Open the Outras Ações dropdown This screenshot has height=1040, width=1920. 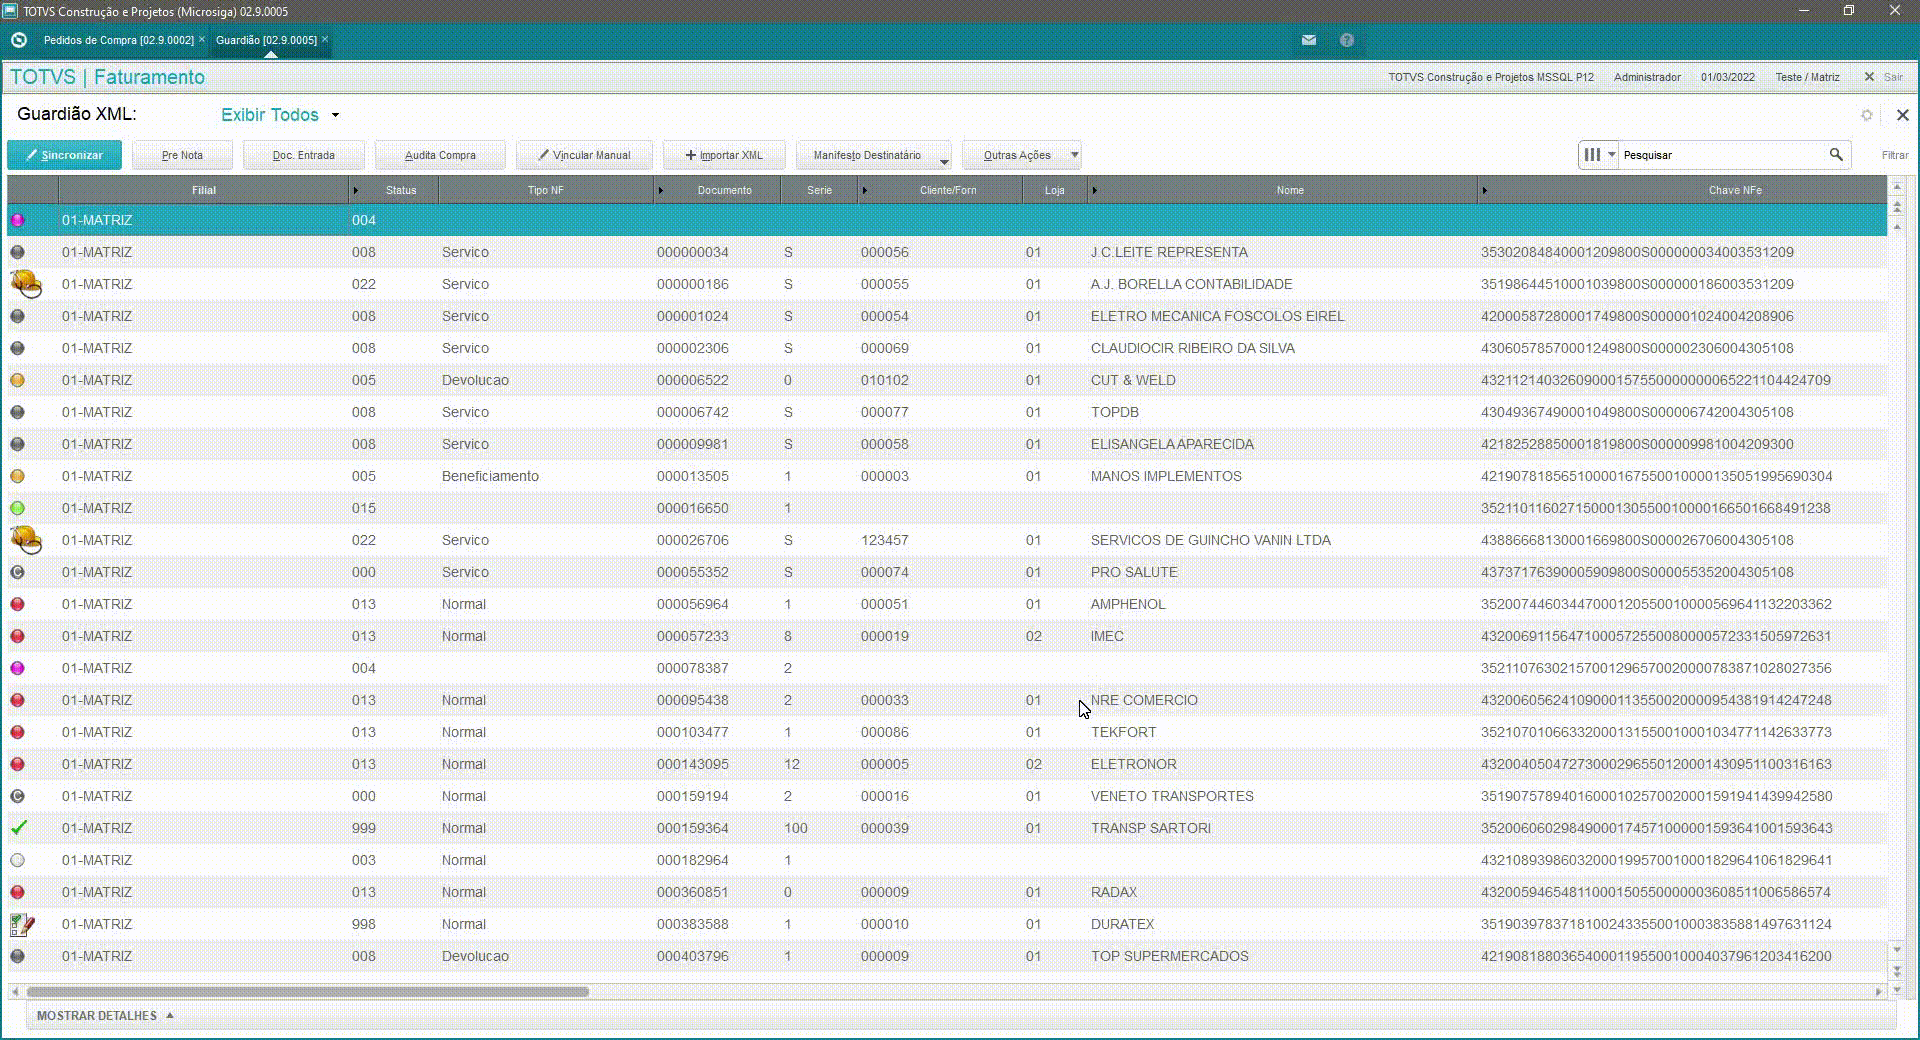pyautogui.click(x=1022, y=155)
